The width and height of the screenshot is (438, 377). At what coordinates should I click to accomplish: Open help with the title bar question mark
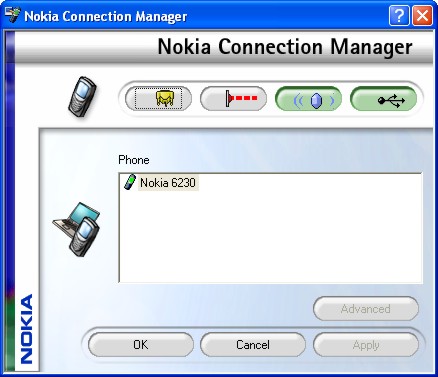(399, 15)
